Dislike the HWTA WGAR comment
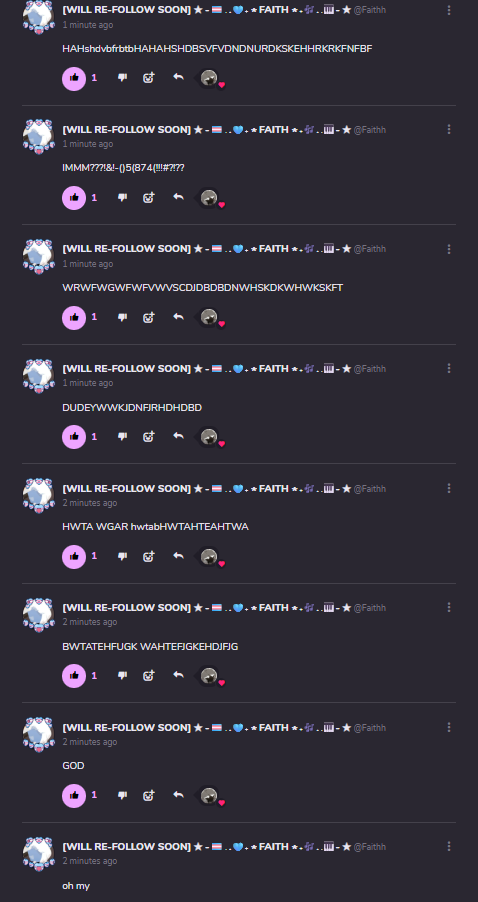This screenshot has height=902, width=478. click(x=122, y=556)
